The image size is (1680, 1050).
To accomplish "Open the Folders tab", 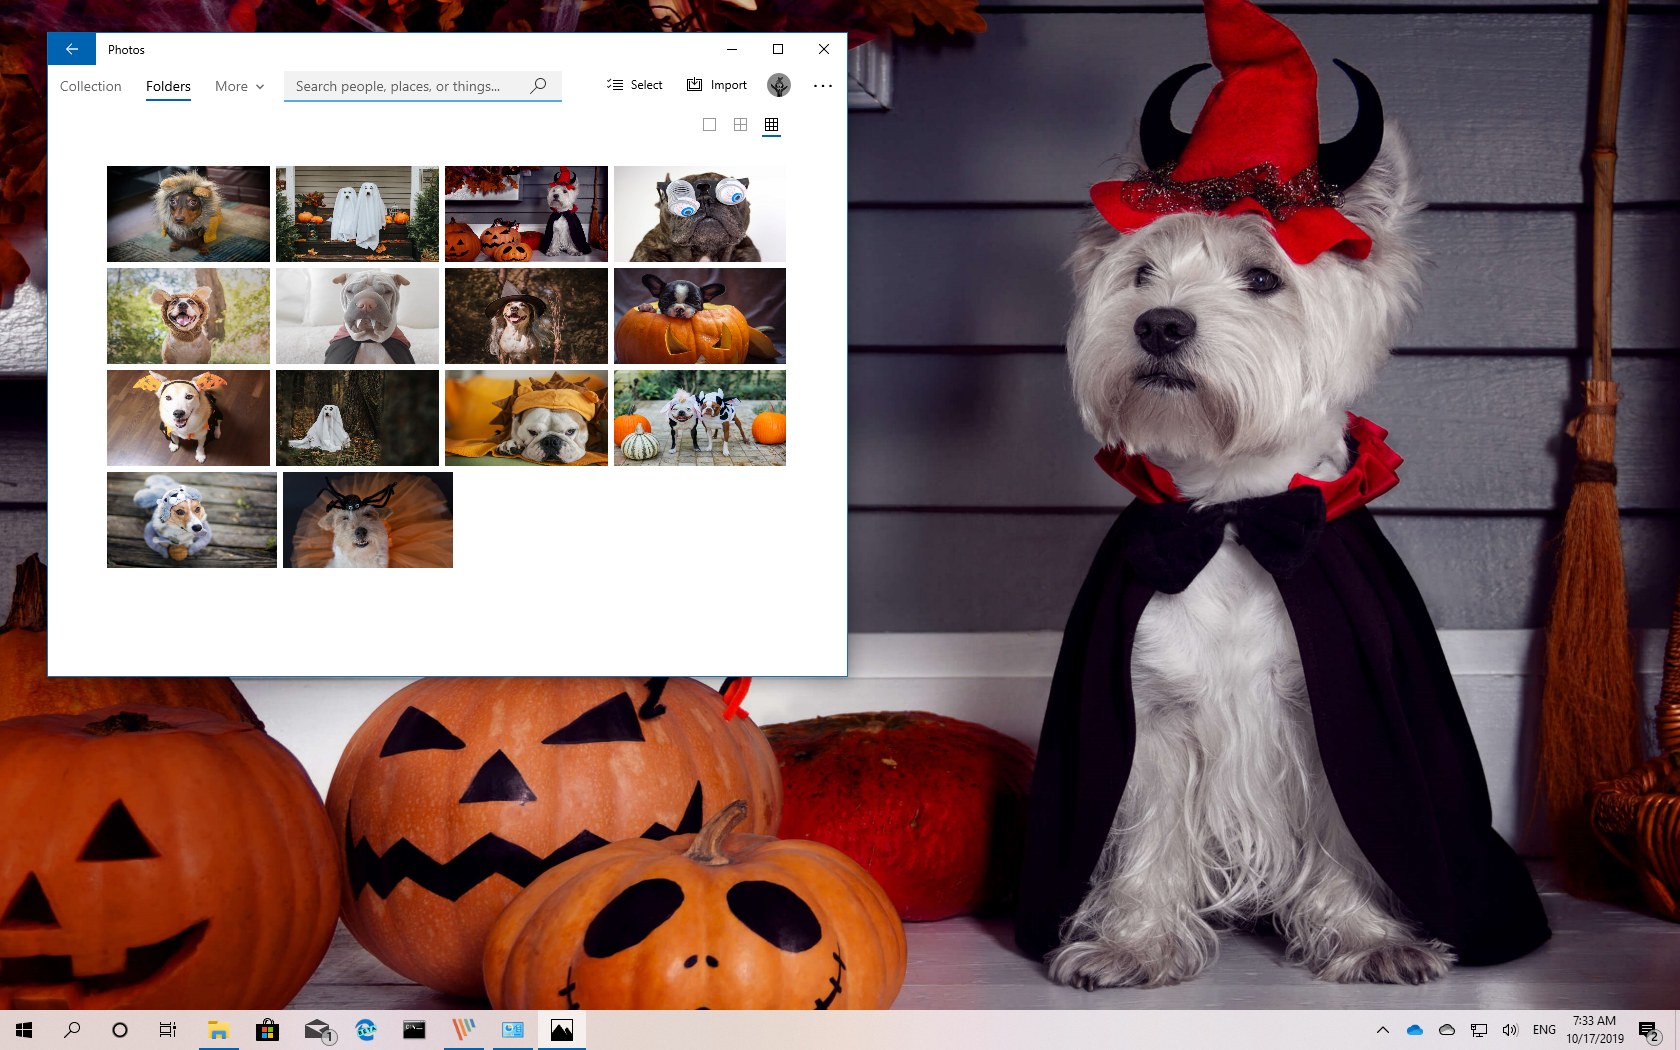I will pos(168,86).
